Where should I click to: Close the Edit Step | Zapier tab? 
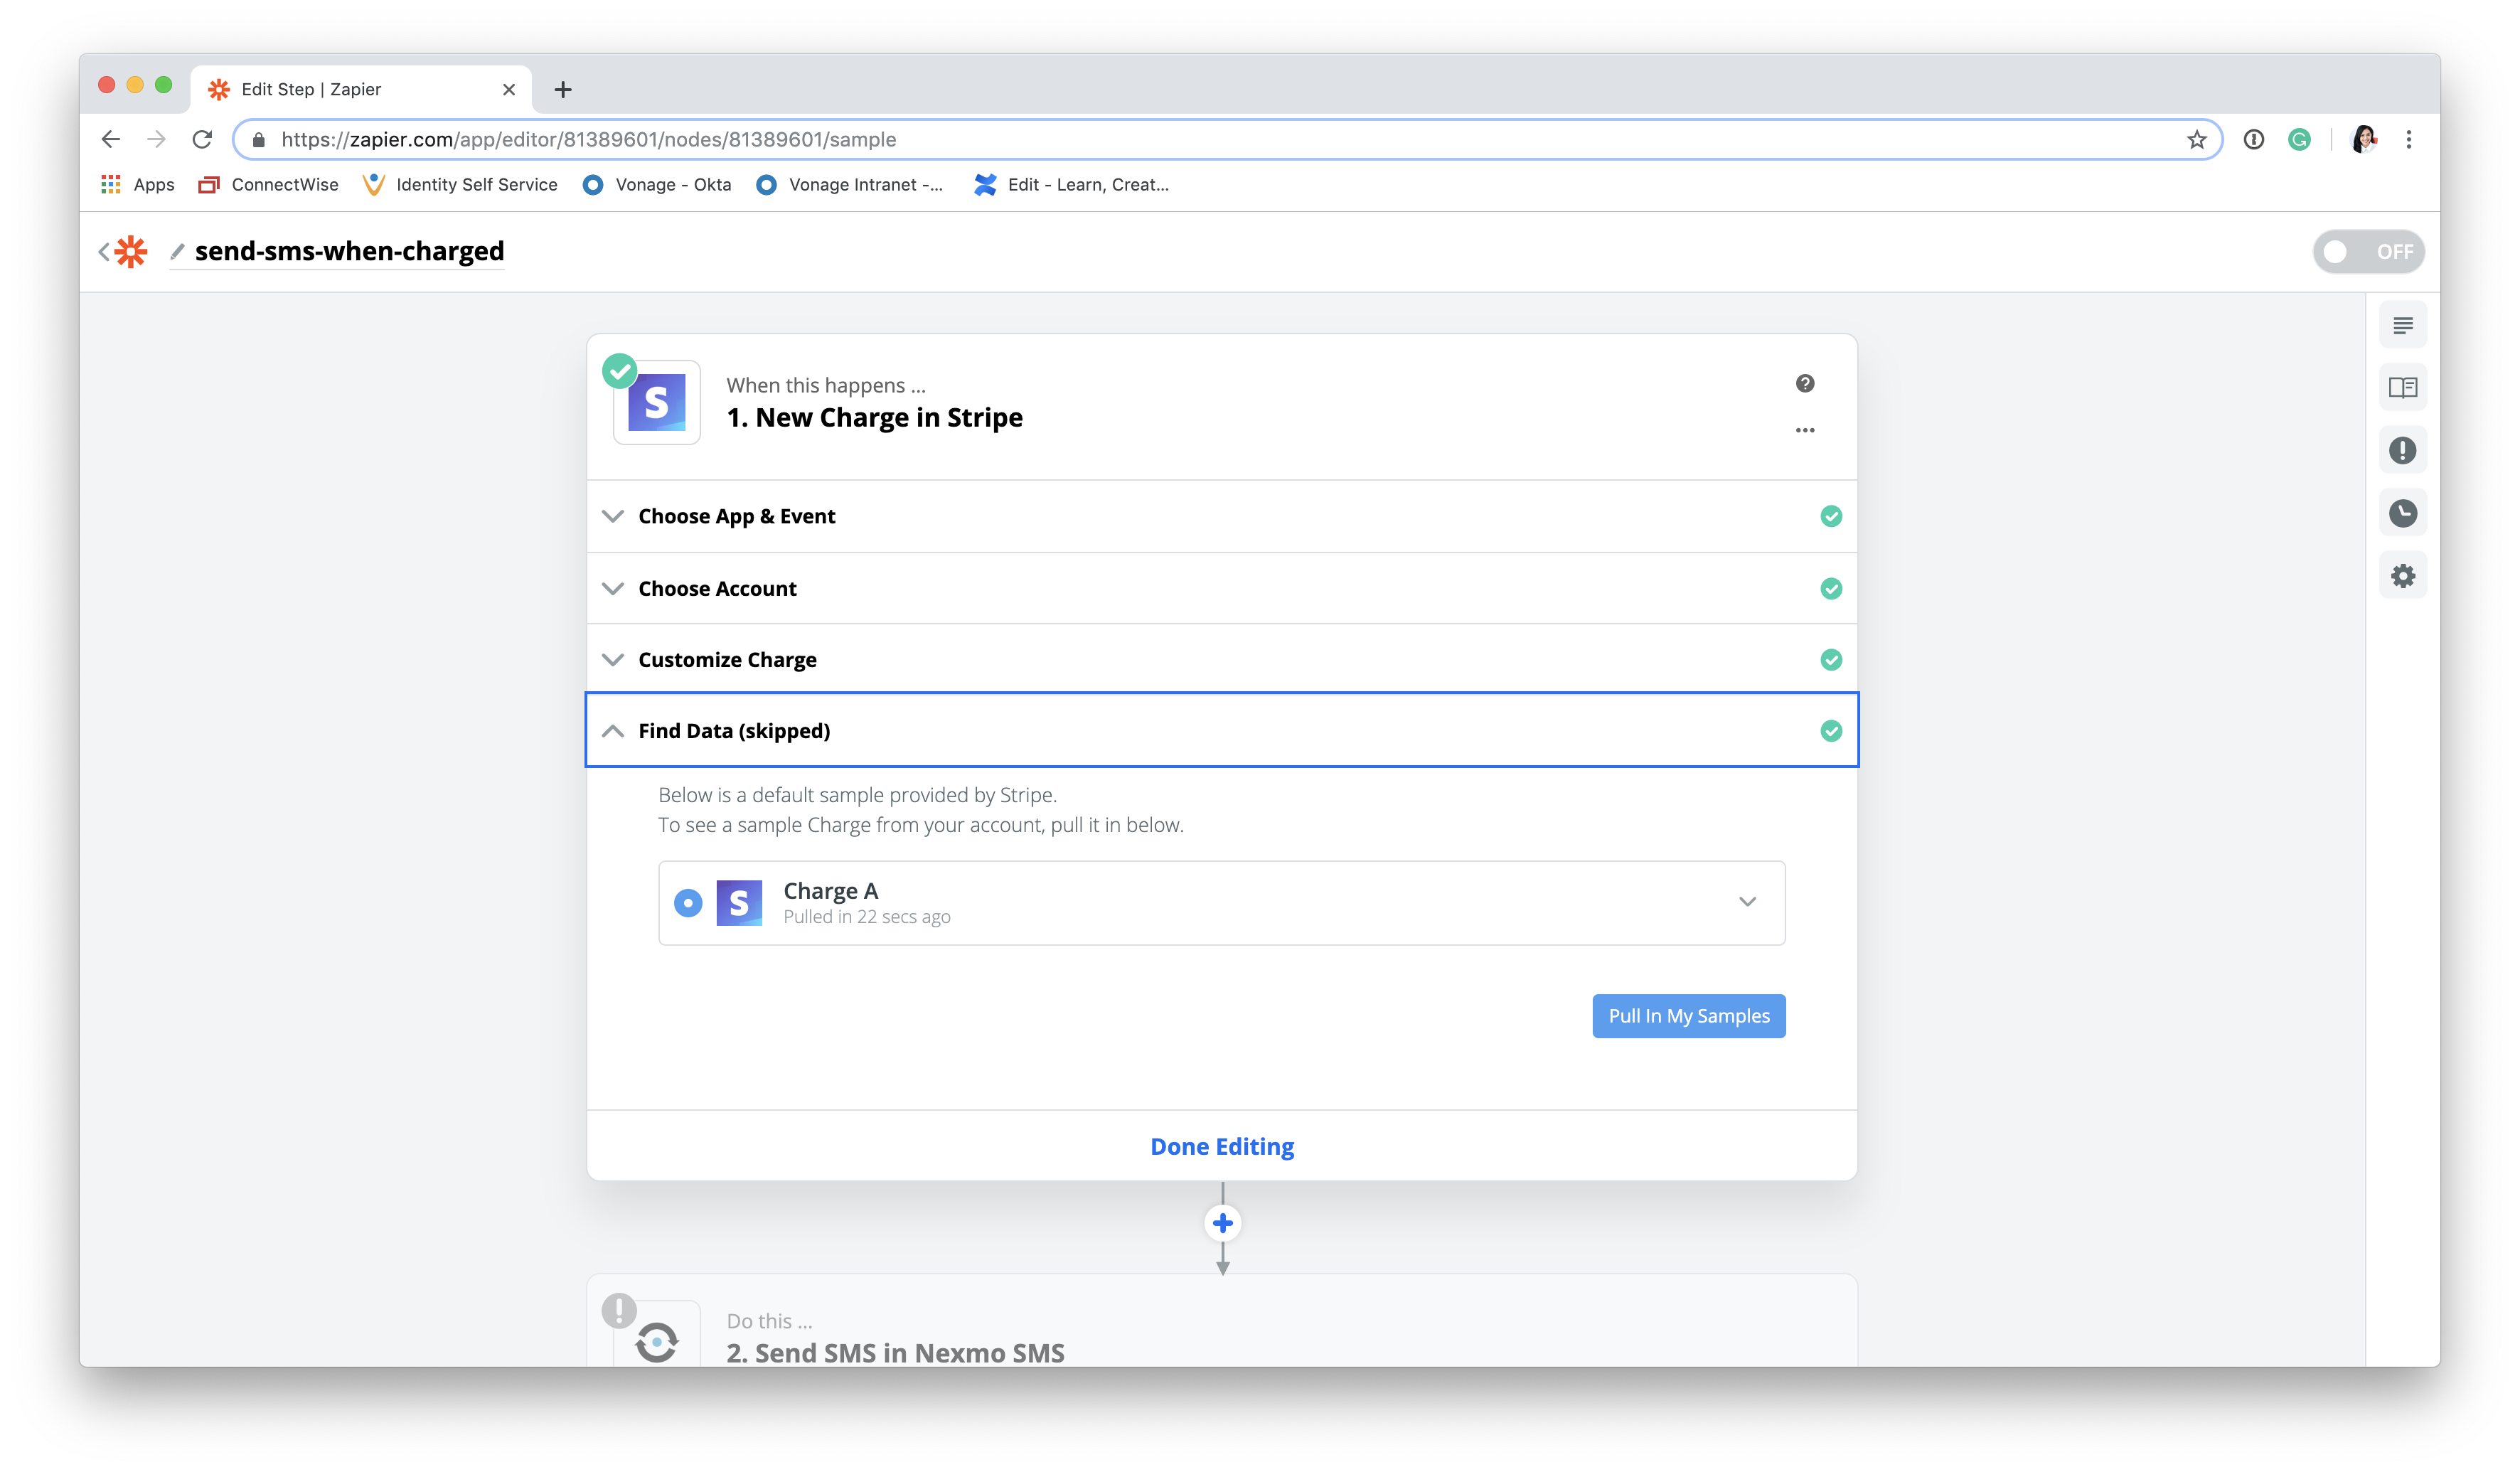pyautogui.click(x=509, y=89)
